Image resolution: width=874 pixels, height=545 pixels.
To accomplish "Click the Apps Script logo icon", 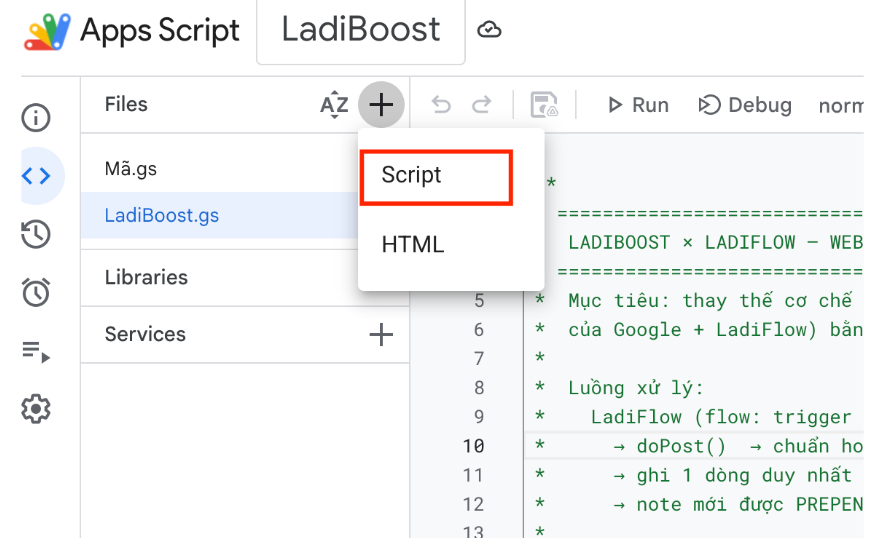I will point(47,31).
